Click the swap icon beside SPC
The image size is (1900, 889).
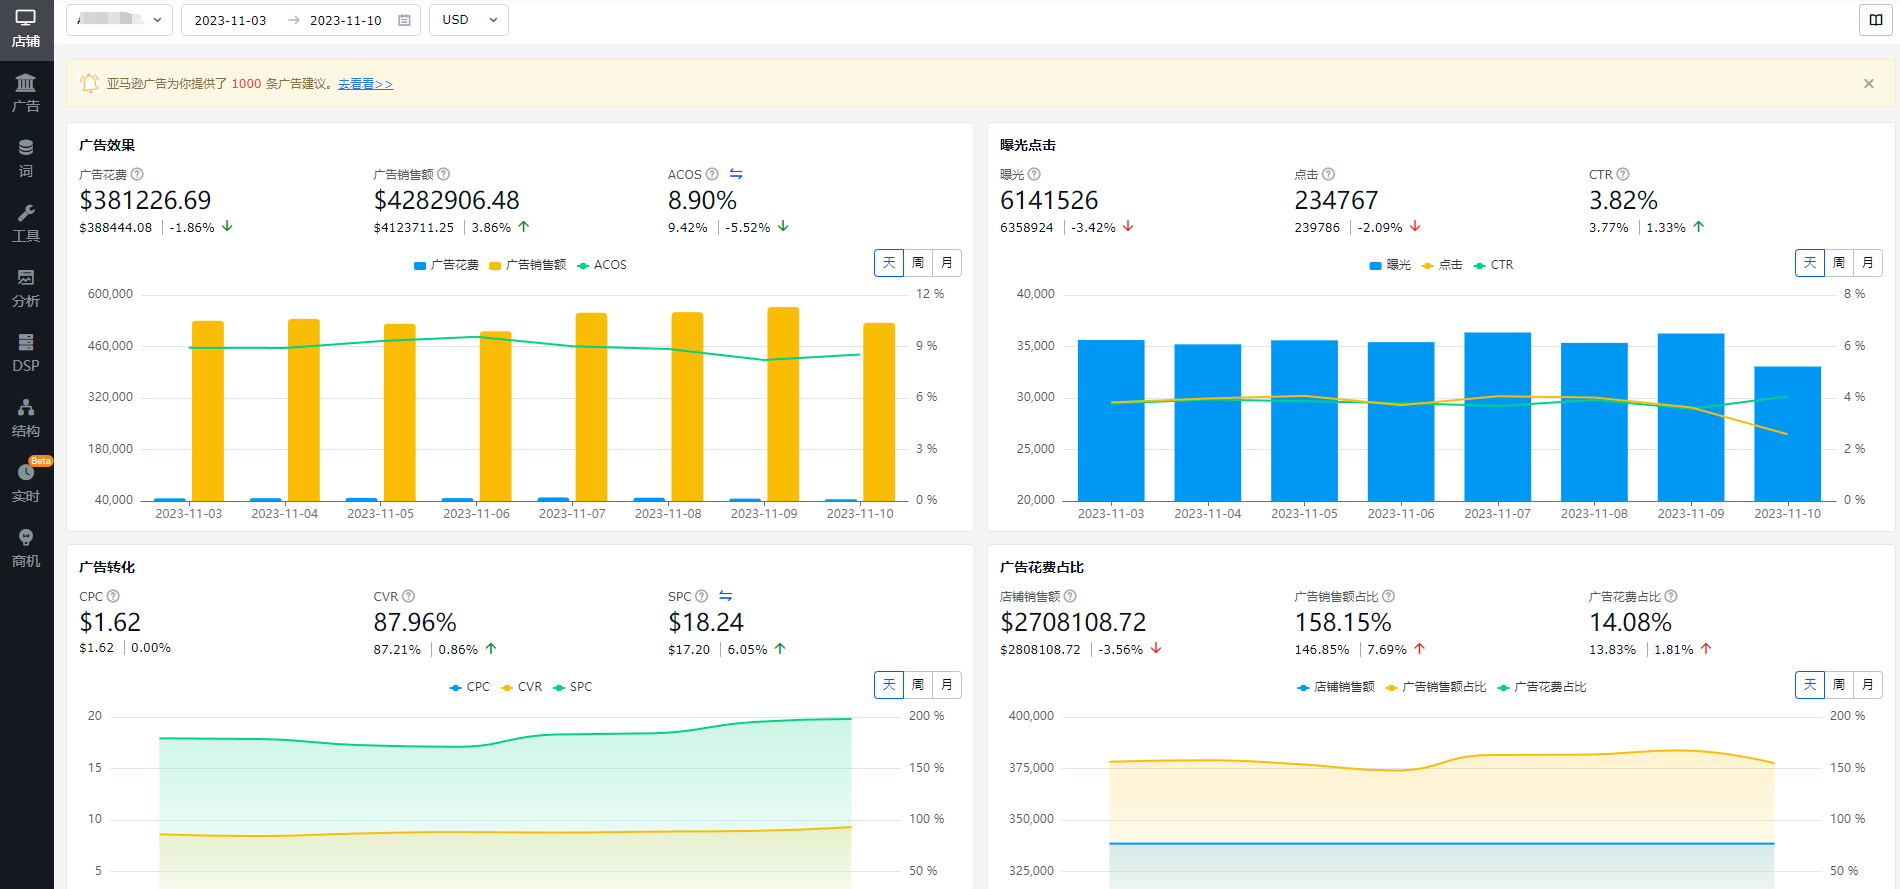pos(726,596)
